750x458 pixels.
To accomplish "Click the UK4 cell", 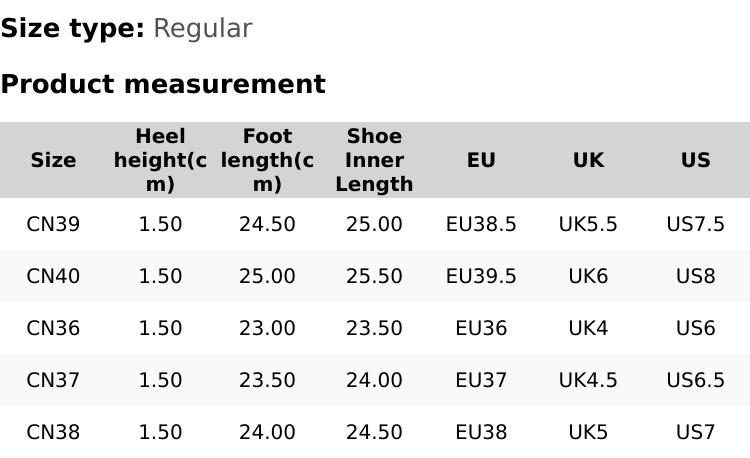I will click(x=588, y=328).
